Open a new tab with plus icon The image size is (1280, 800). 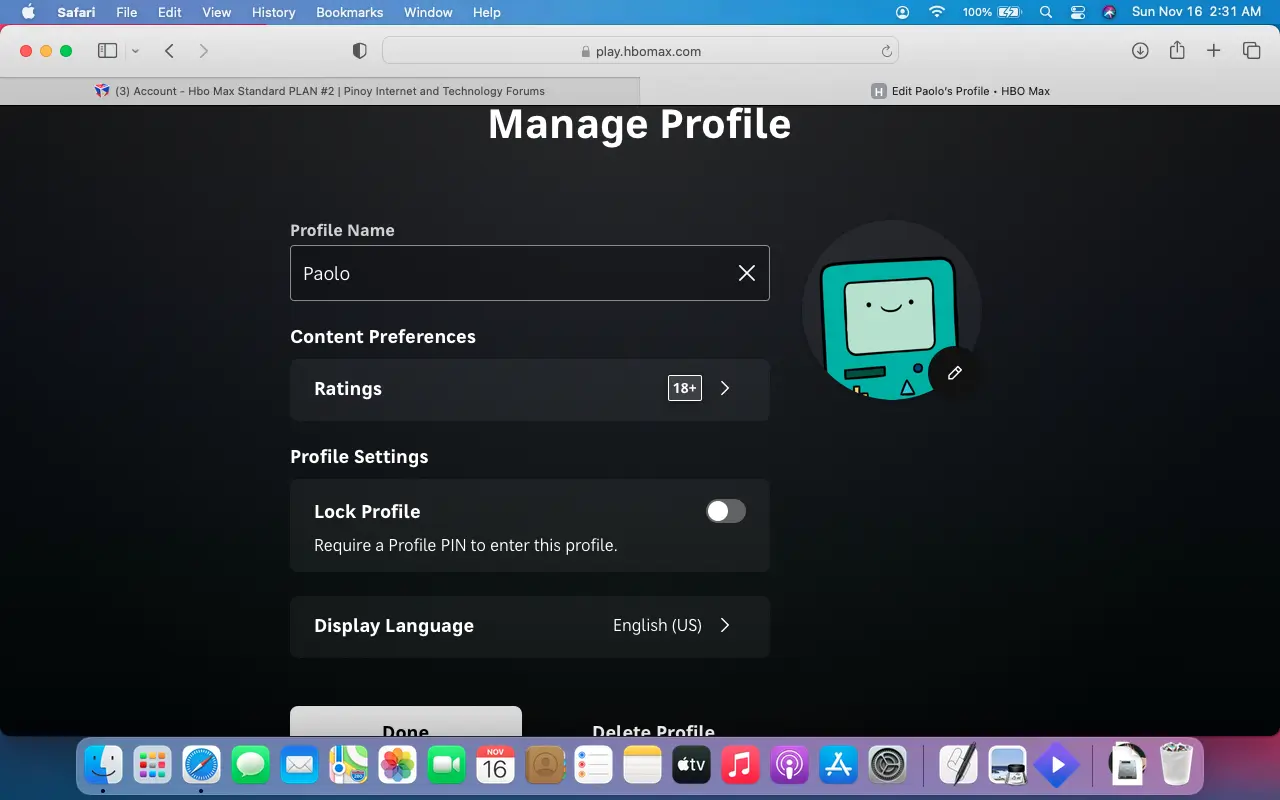click(1214, 51)
